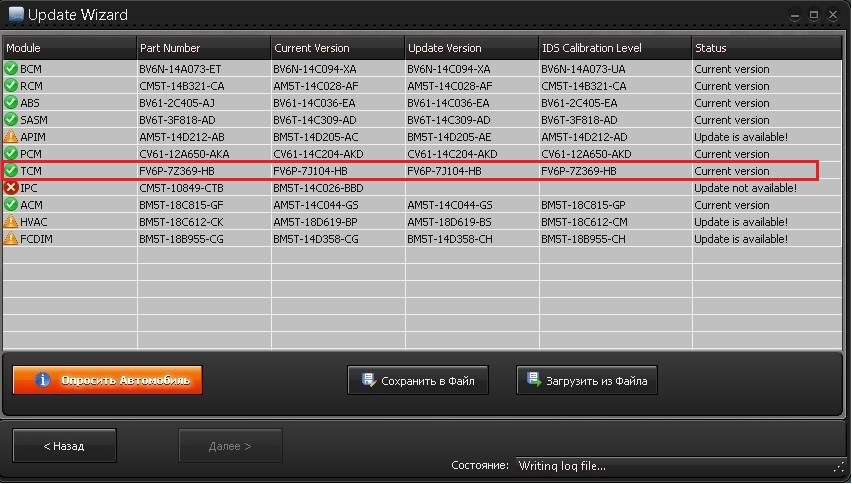Screen dimensions: 852x484
Task: Click the Status column header
Action: point(767,48)
